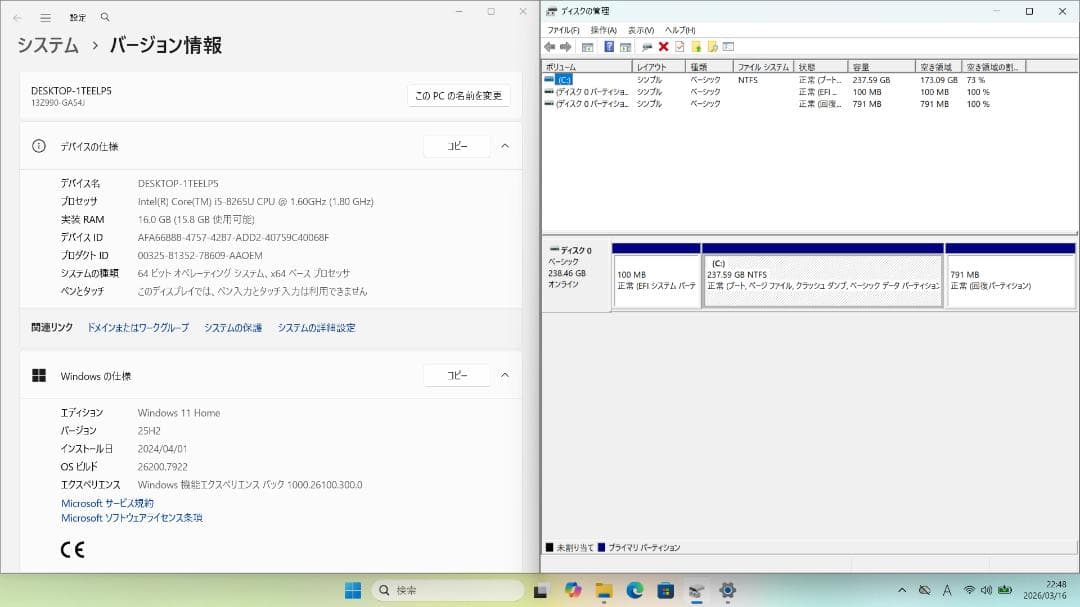Copy device specifications with コピー button
1080x607 pixels.
click(457, 146)
